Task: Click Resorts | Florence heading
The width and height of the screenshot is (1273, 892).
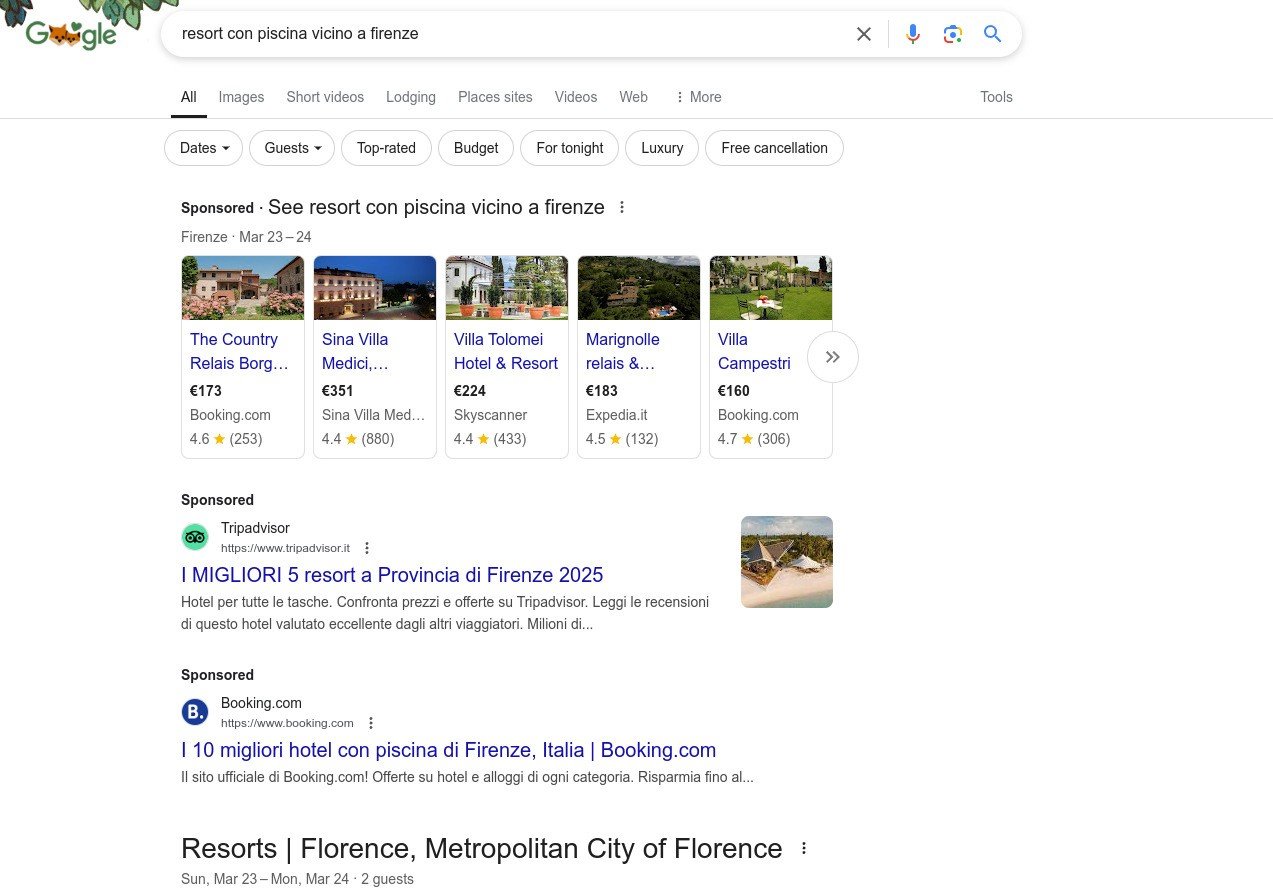Action: click(481, 848)
